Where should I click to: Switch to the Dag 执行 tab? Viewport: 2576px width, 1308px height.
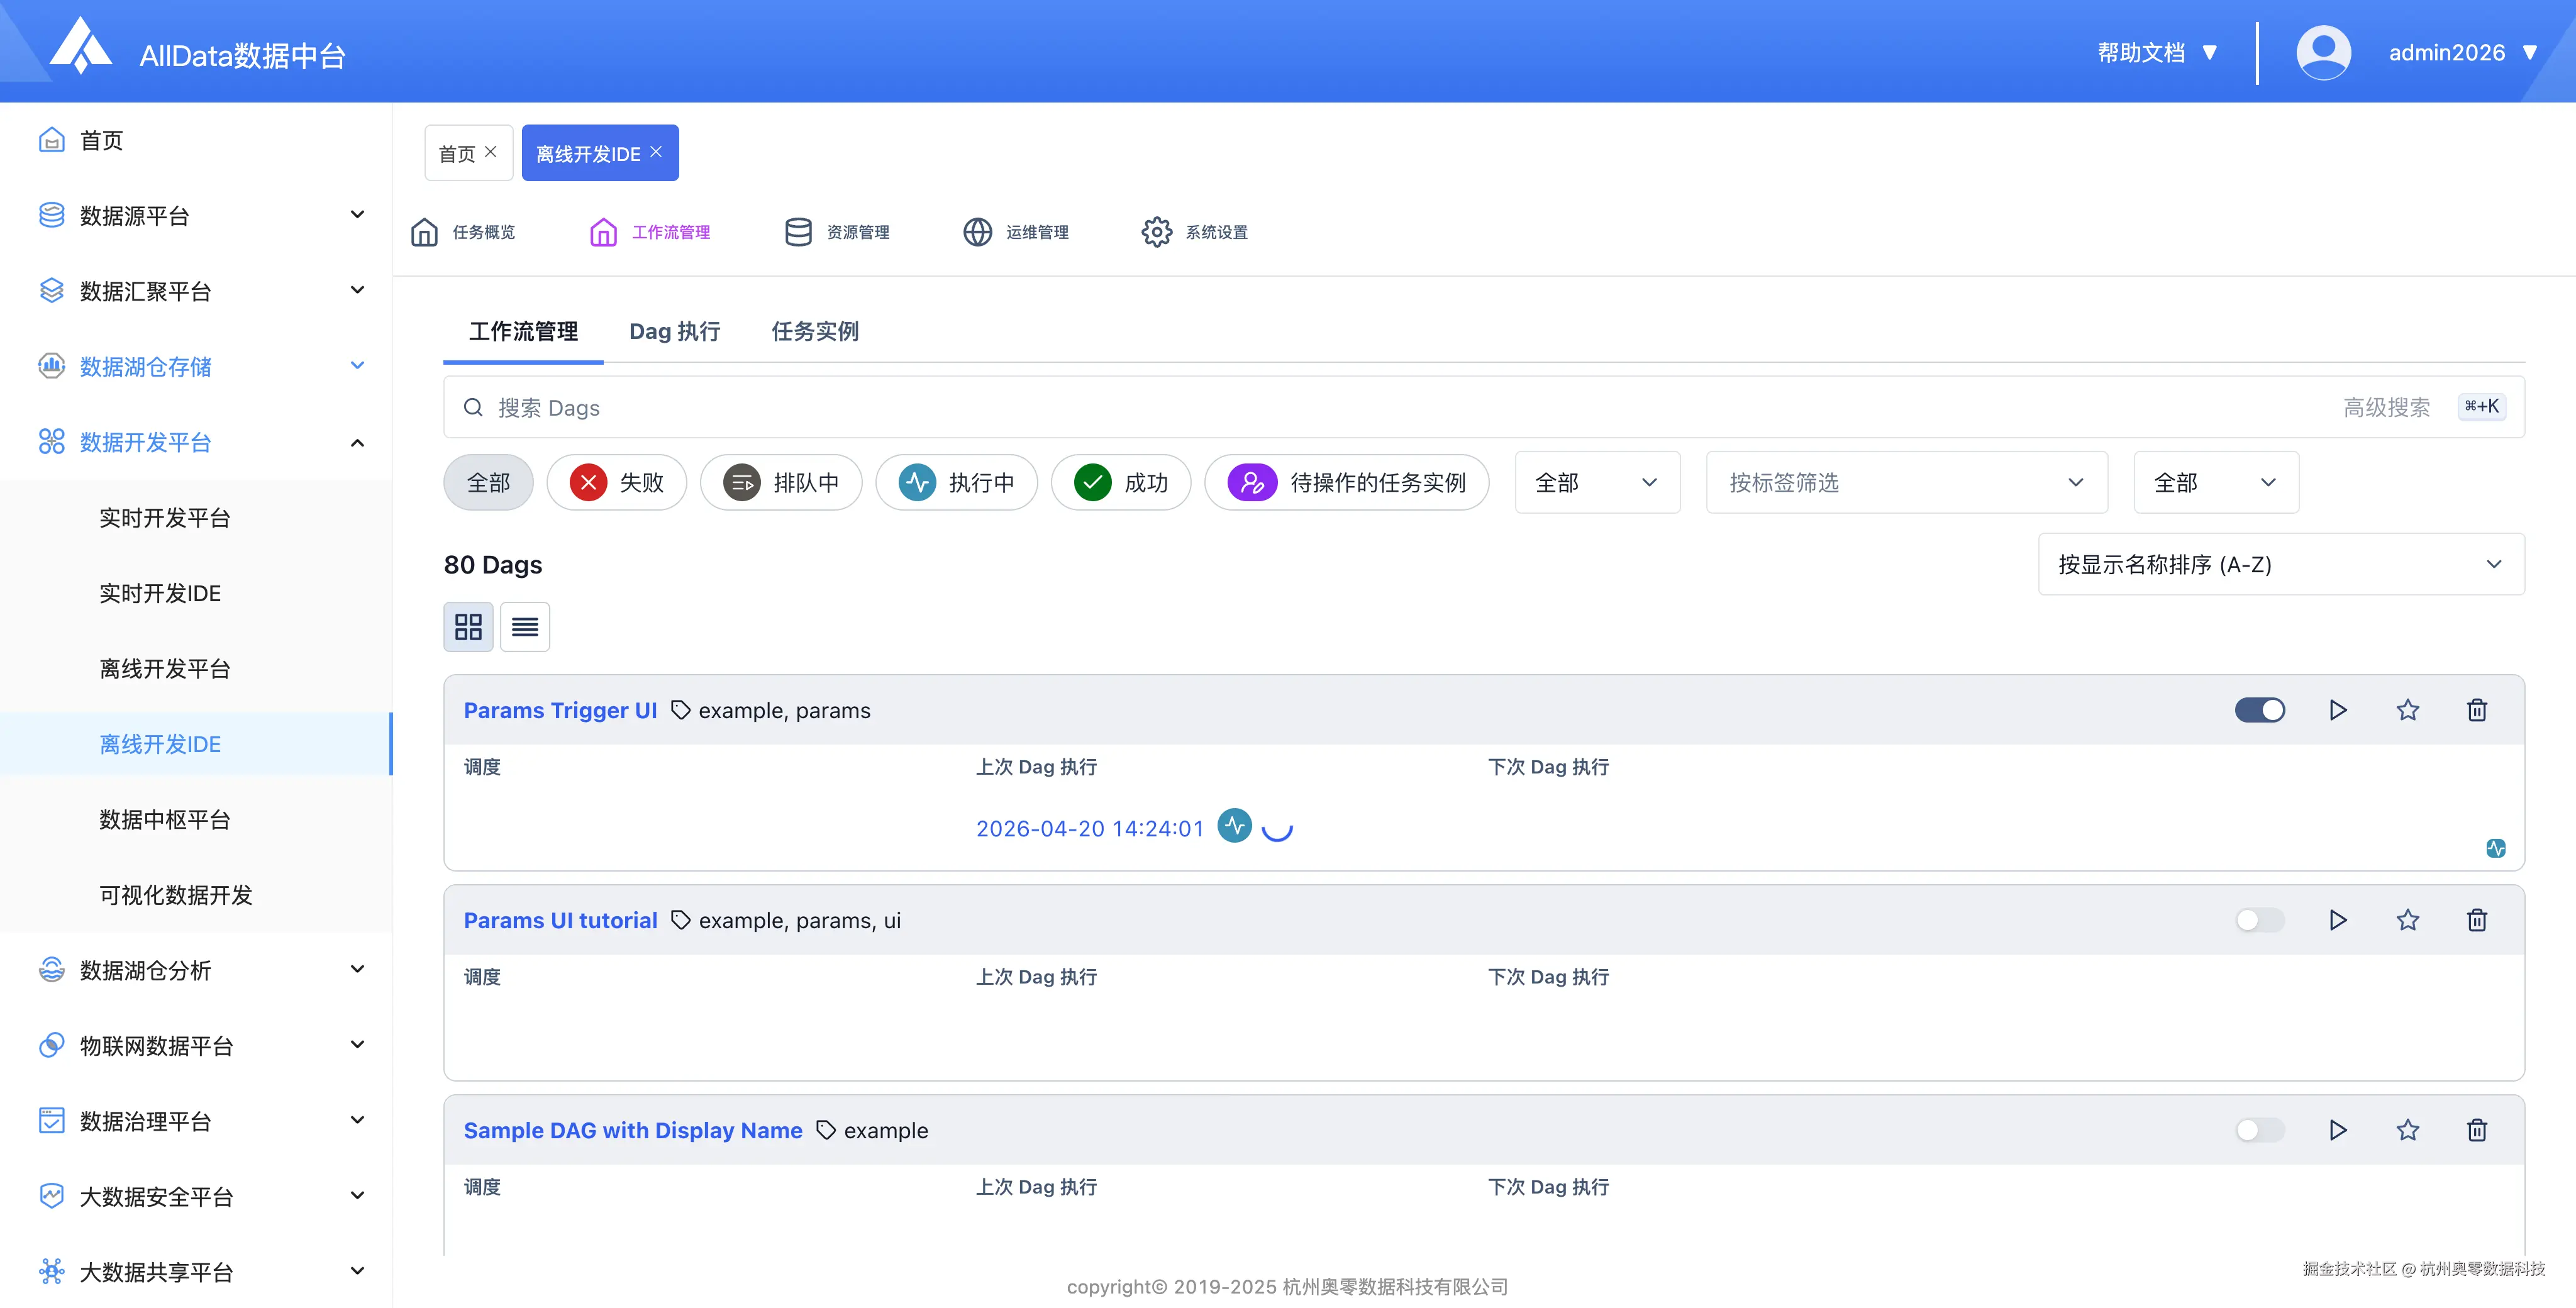(674, 331)
